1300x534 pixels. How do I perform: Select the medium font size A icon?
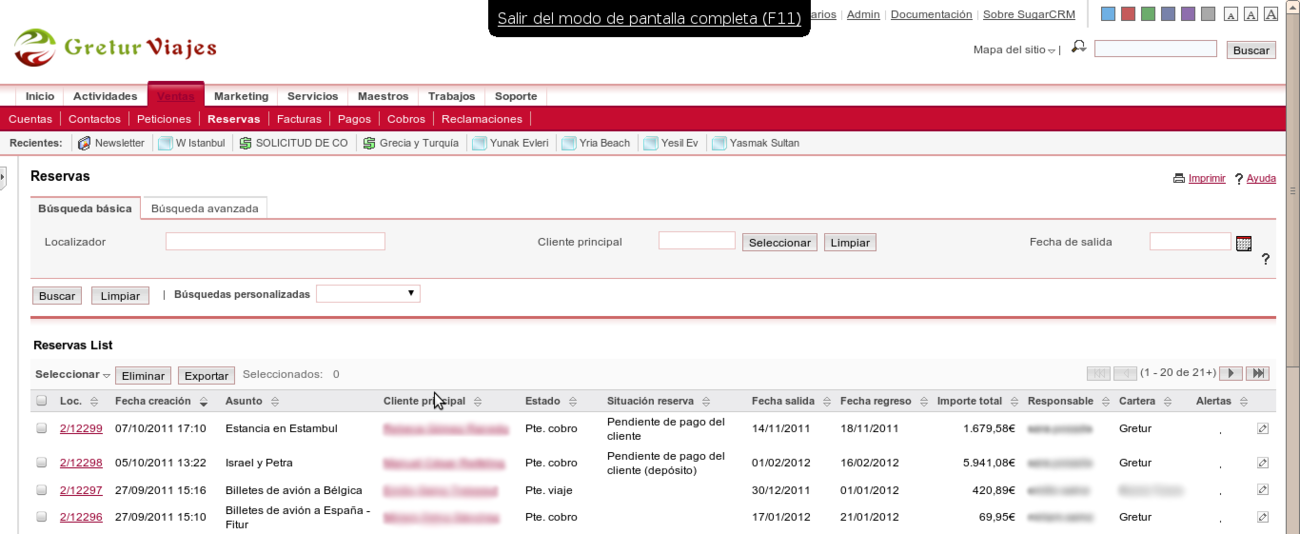click(1251, 14)
